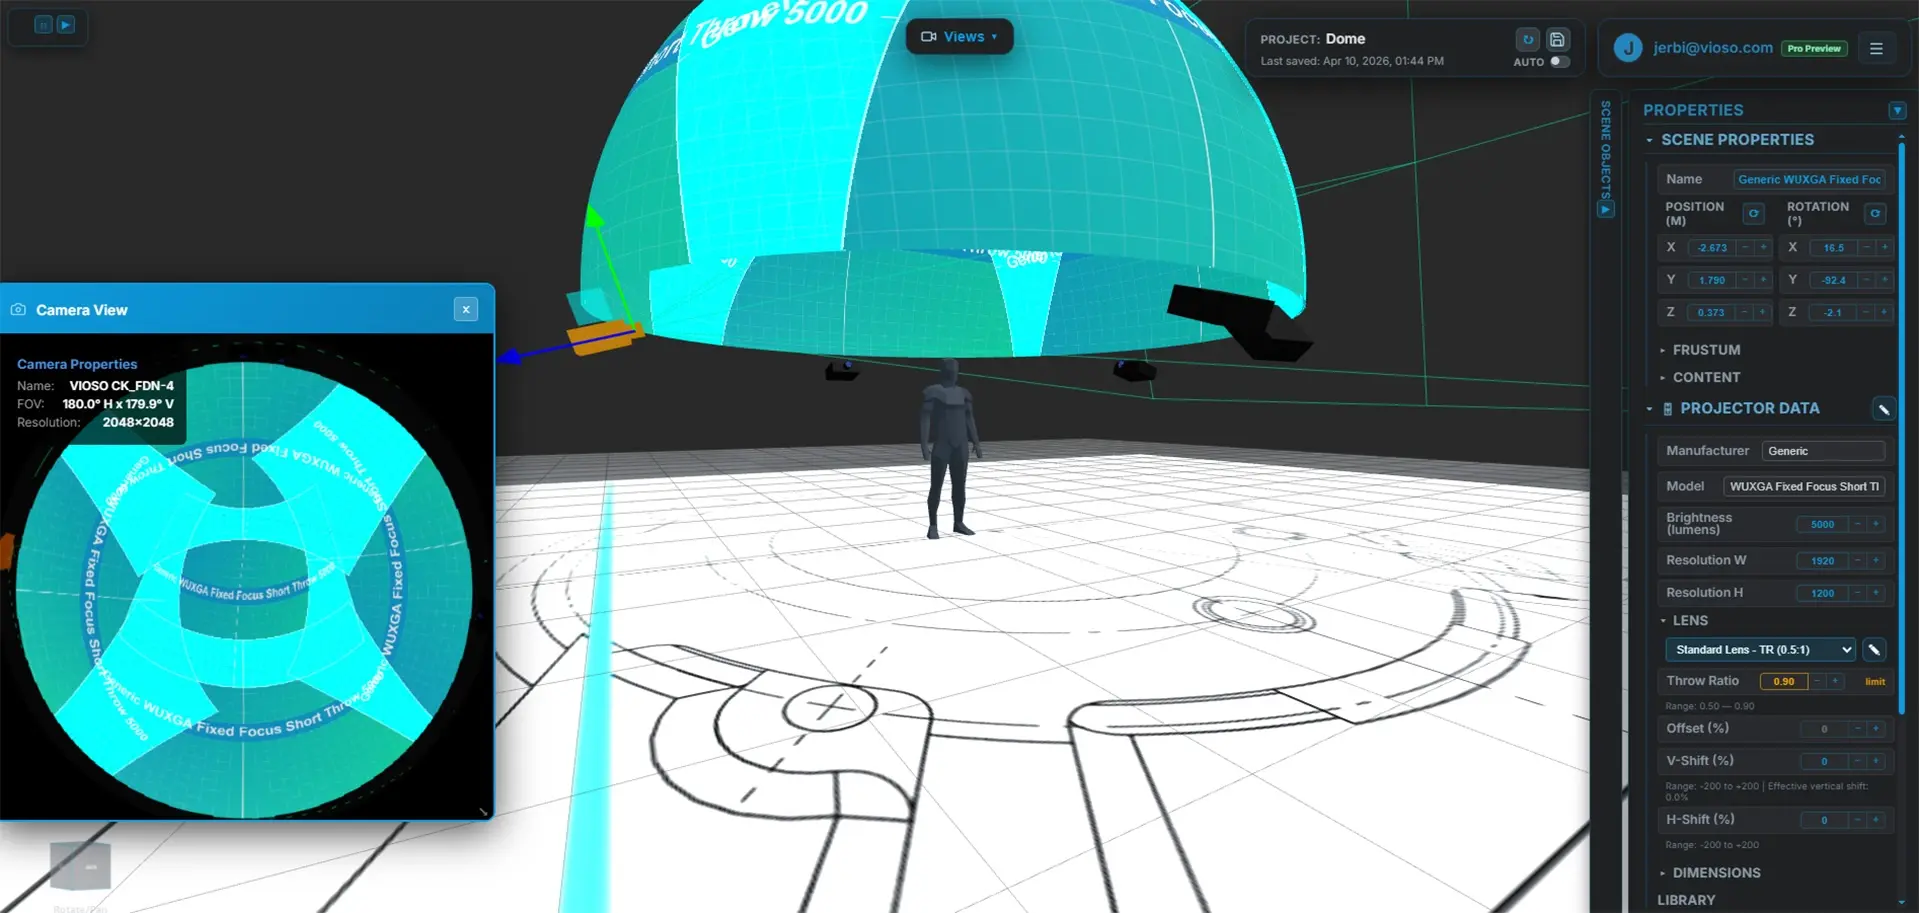Expand the CONTENT section
The image size is (1919, 913).
click(1706, 378)
